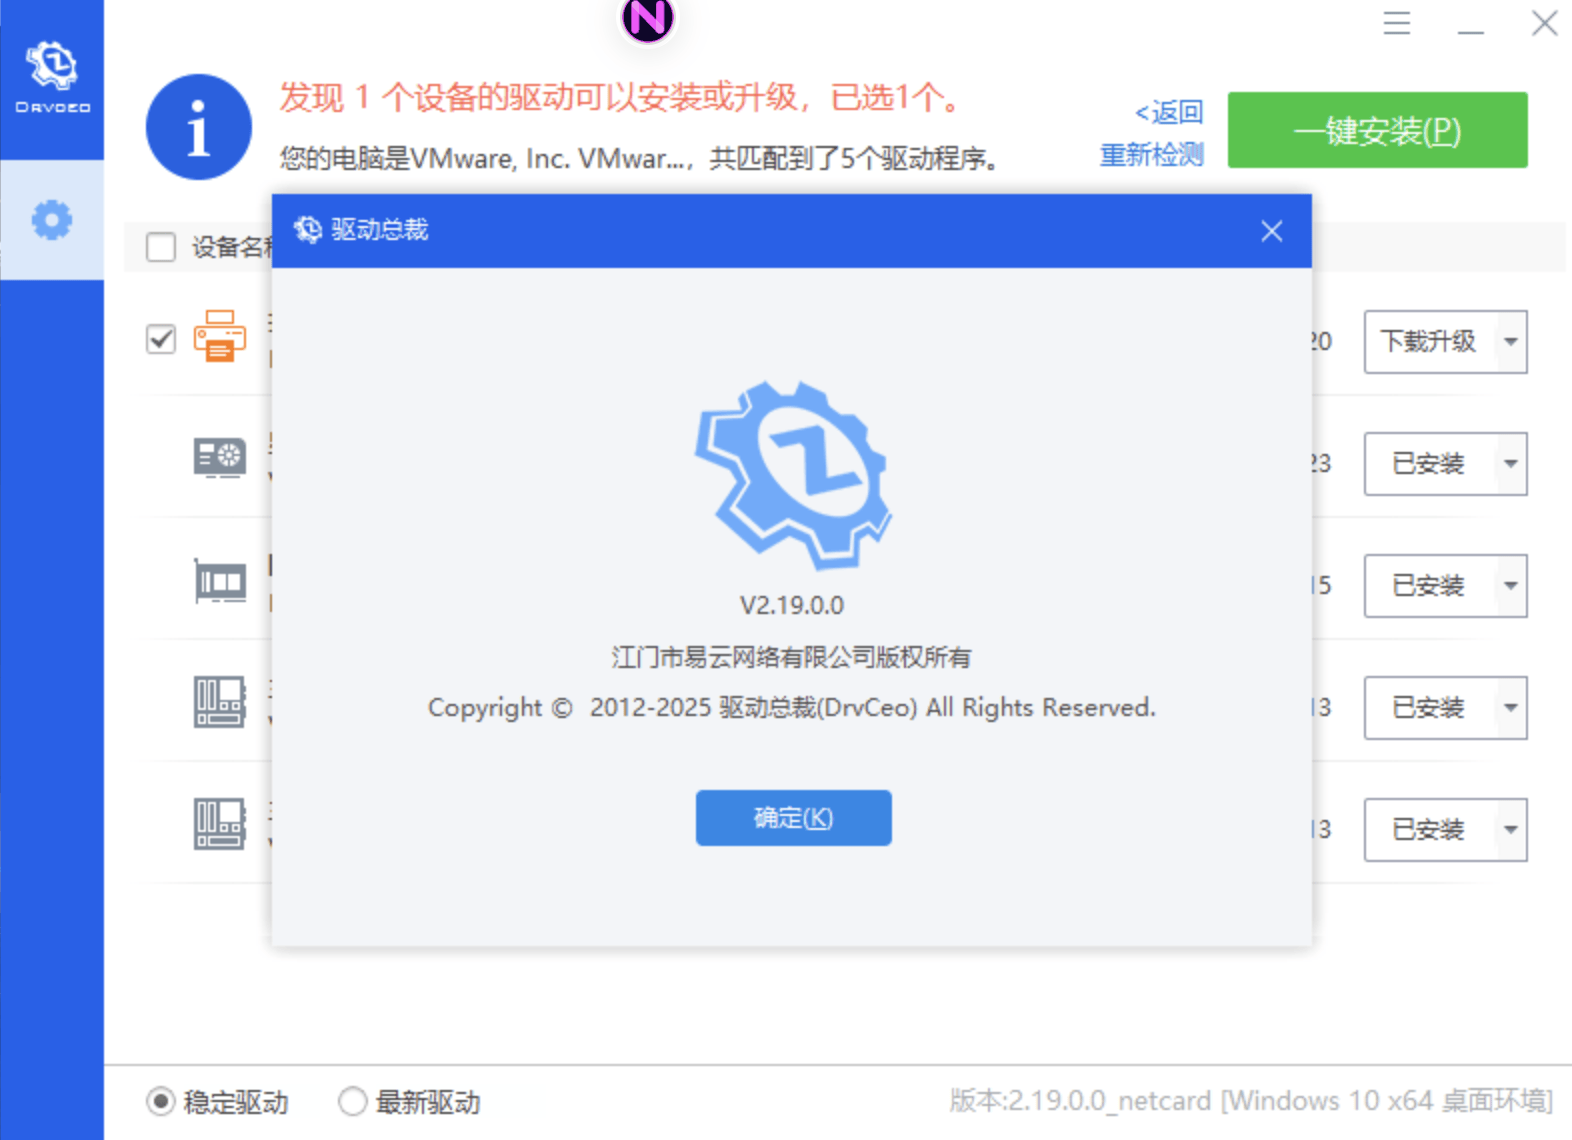Click the purple N icon at the top
The width and height of the screenshot is (1572, 1140).
tap(647, 19)
